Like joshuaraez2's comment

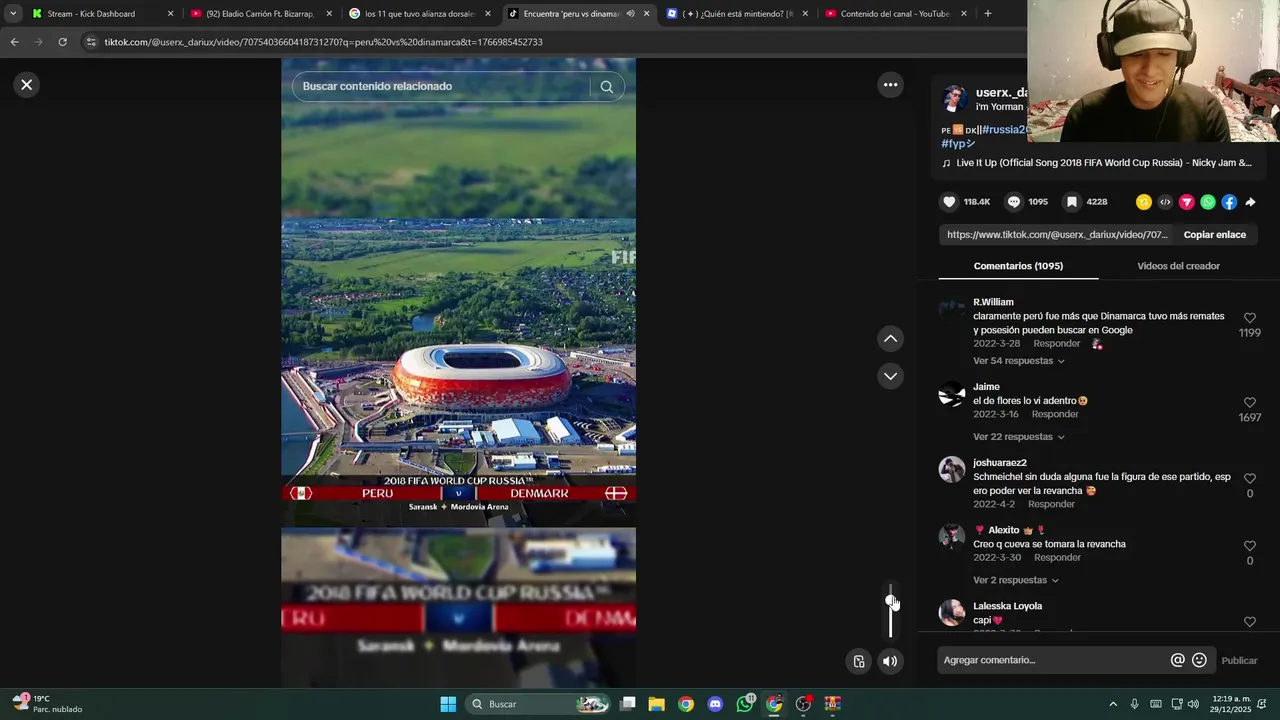pyautogui.click(x=1250, y=479)
